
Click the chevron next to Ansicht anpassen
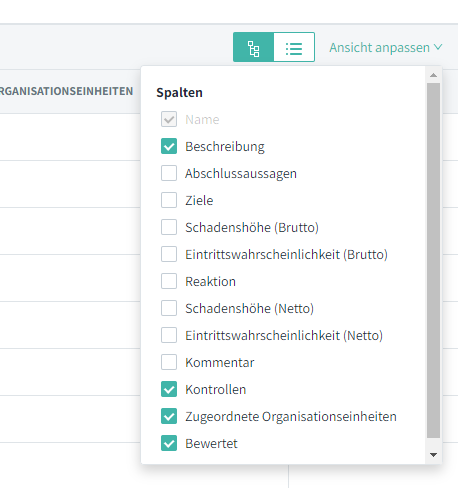438,47
